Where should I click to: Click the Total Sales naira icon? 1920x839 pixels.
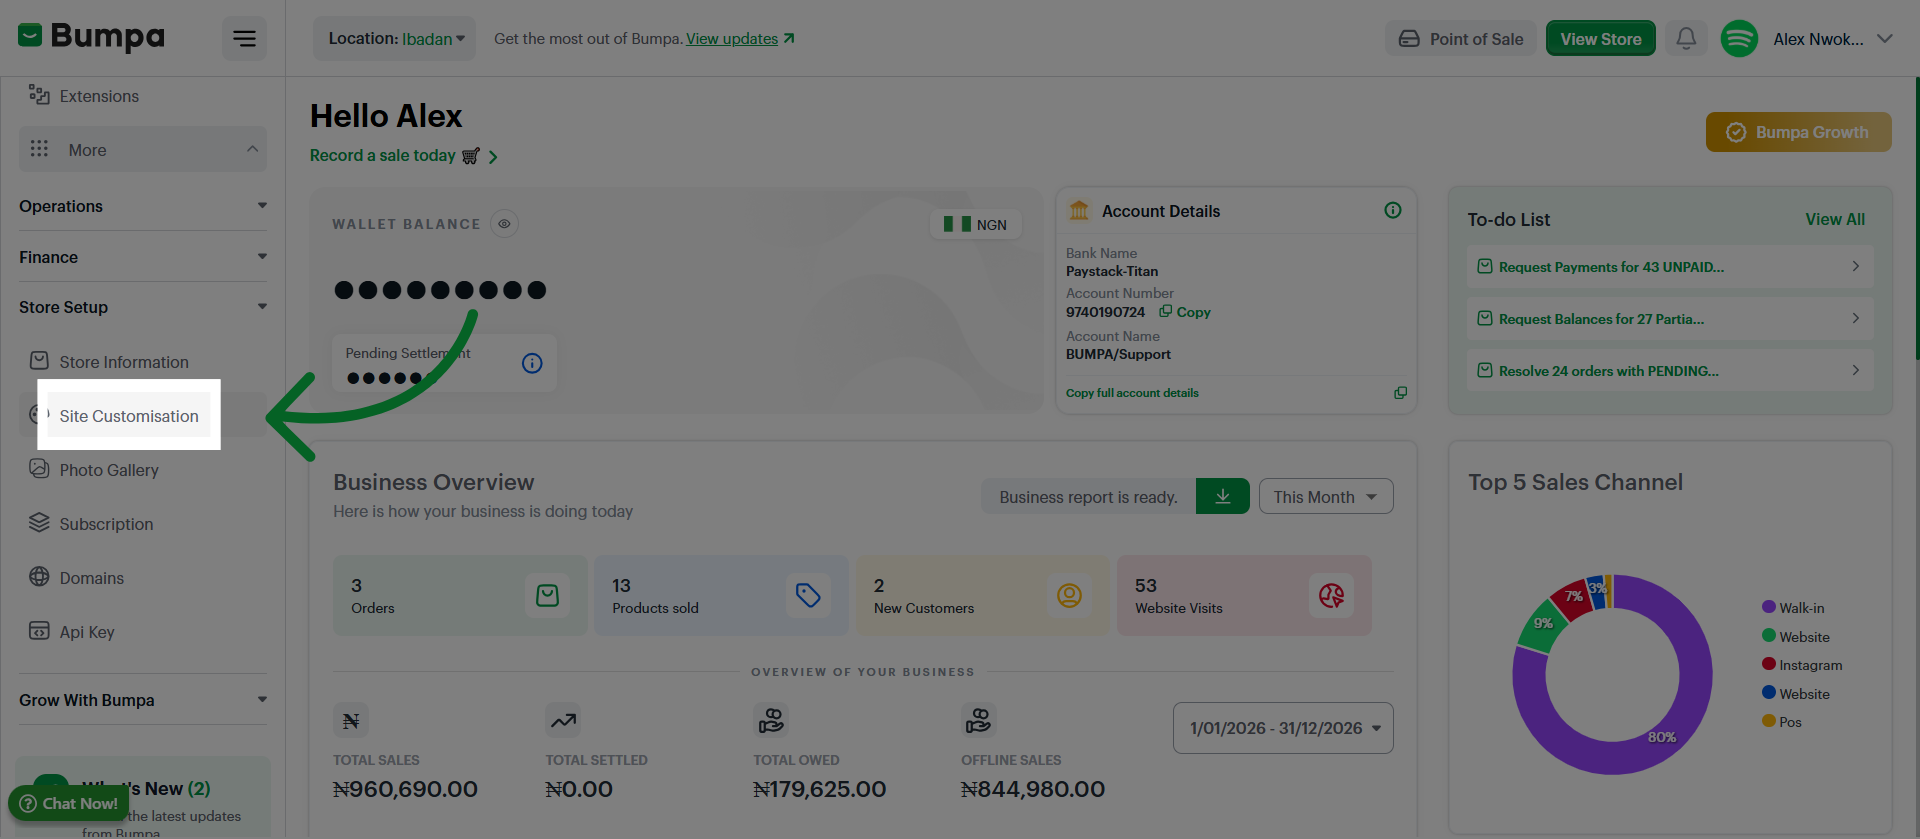351,720
